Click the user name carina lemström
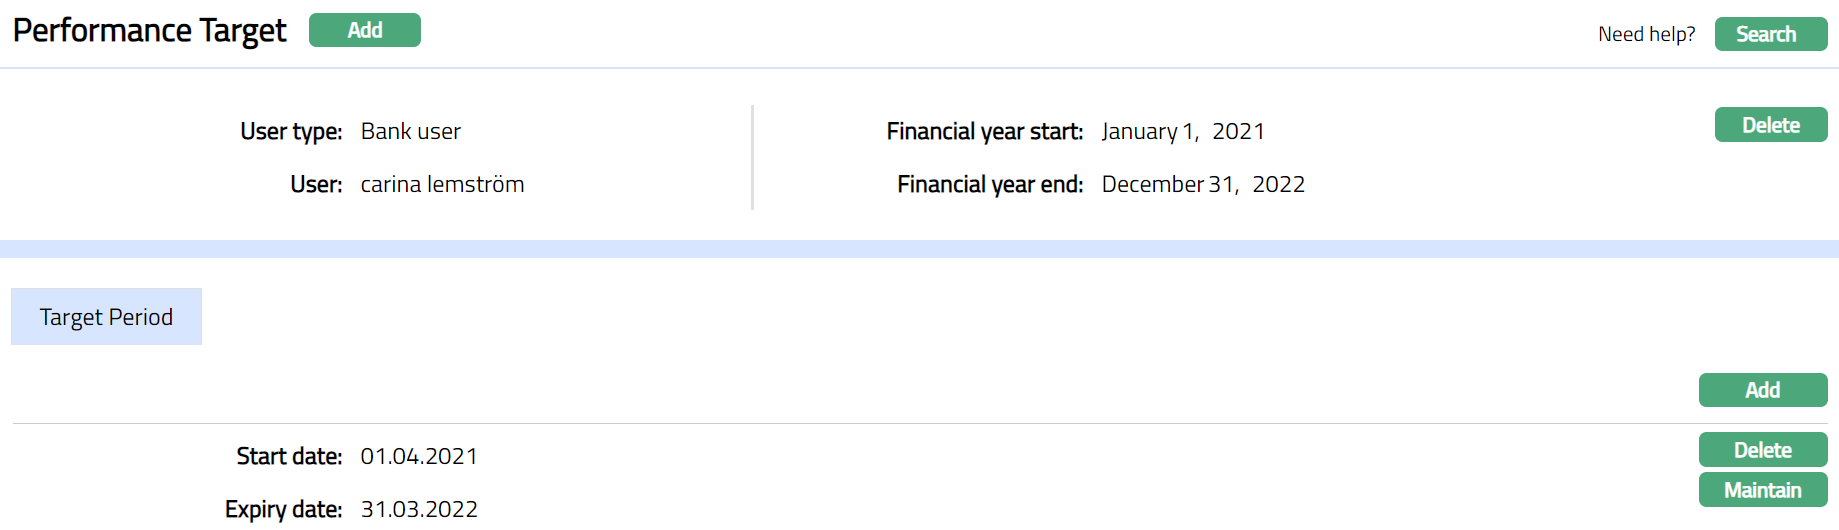This screenshot has width=1839, height=530. click(x=442, y=184)
